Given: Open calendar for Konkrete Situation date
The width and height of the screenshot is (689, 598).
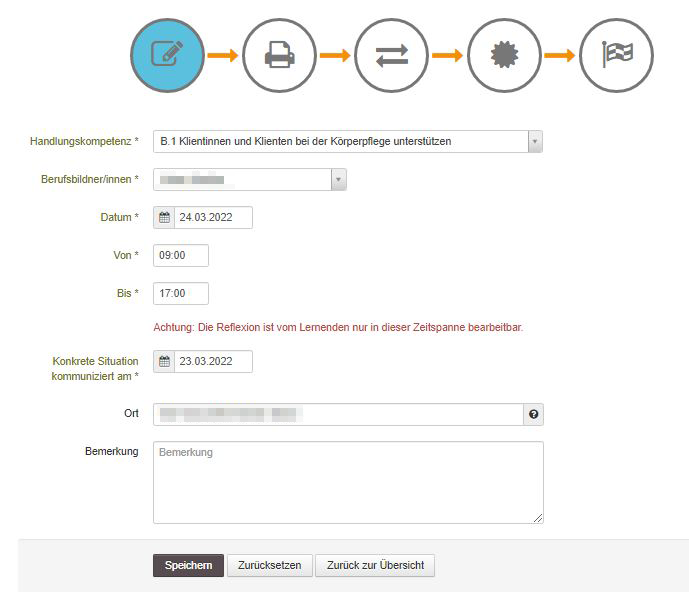Looking at the screenshot, I should tap(165, 362).
